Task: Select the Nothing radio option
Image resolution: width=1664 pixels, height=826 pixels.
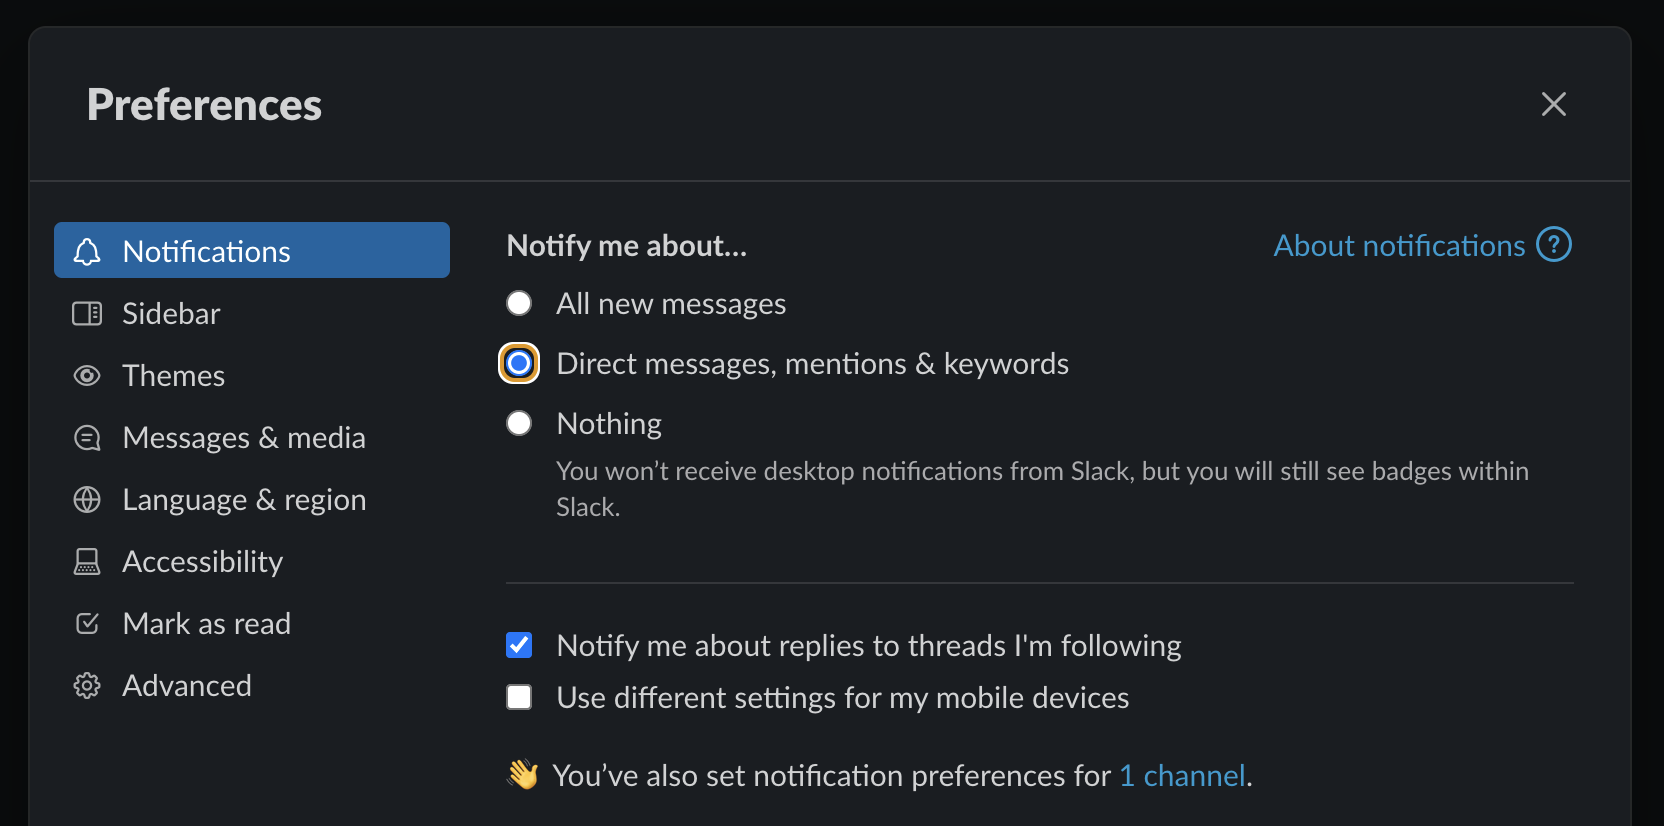Action: pyautogui.click(x=519, y=423)
